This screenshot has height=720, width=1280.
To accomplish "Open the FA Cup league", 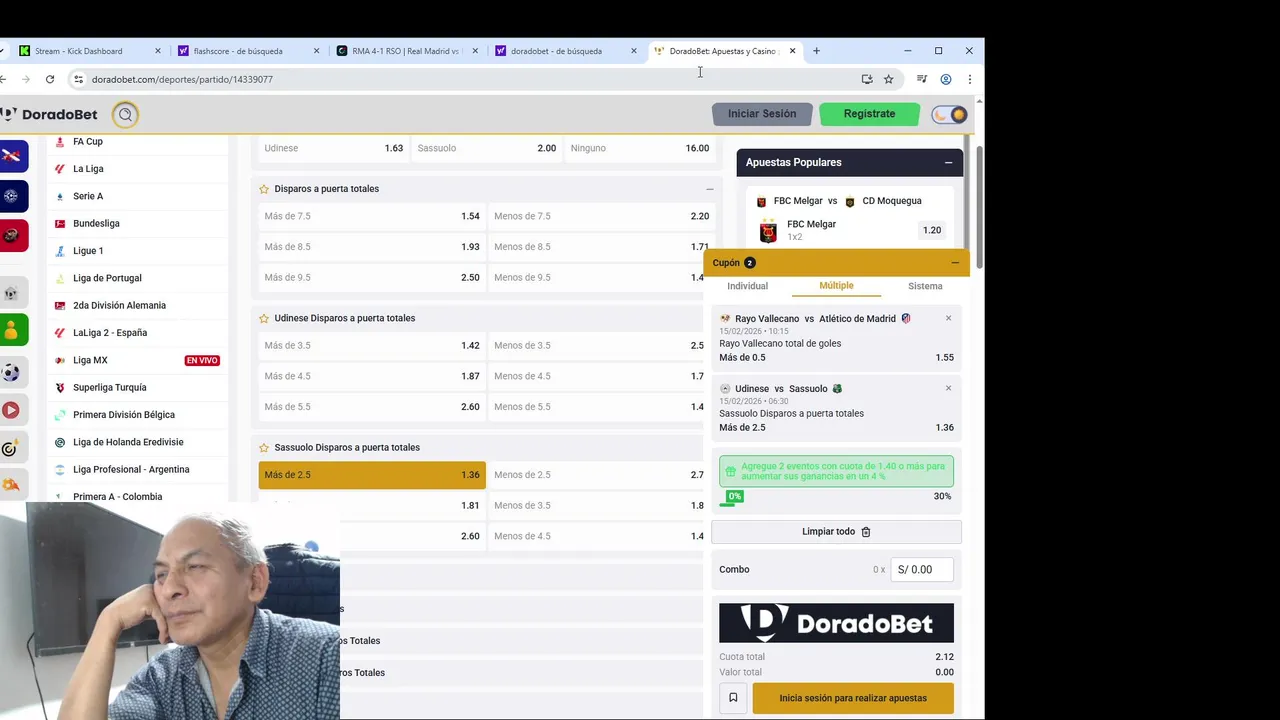I will (x=88, y=142).
